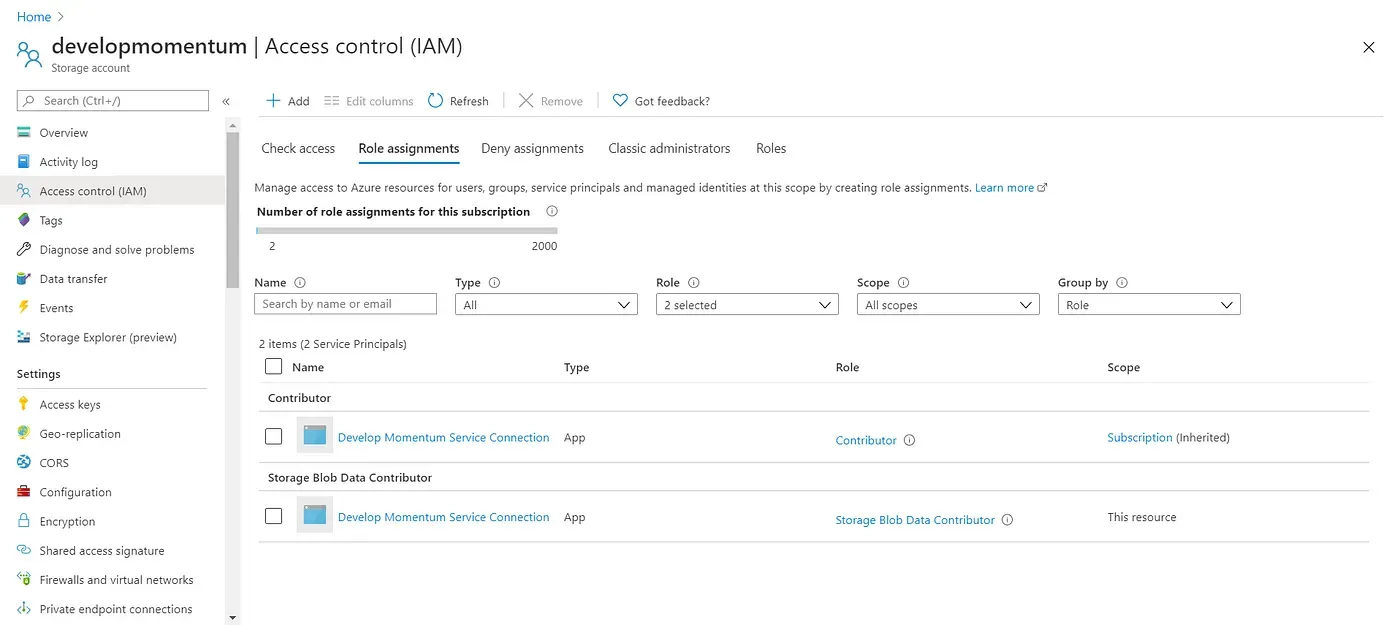This screenshot has width=1400, height=625.
Task: Click the Access control (IAM) sidebar icon
Action: pos(24,191)
